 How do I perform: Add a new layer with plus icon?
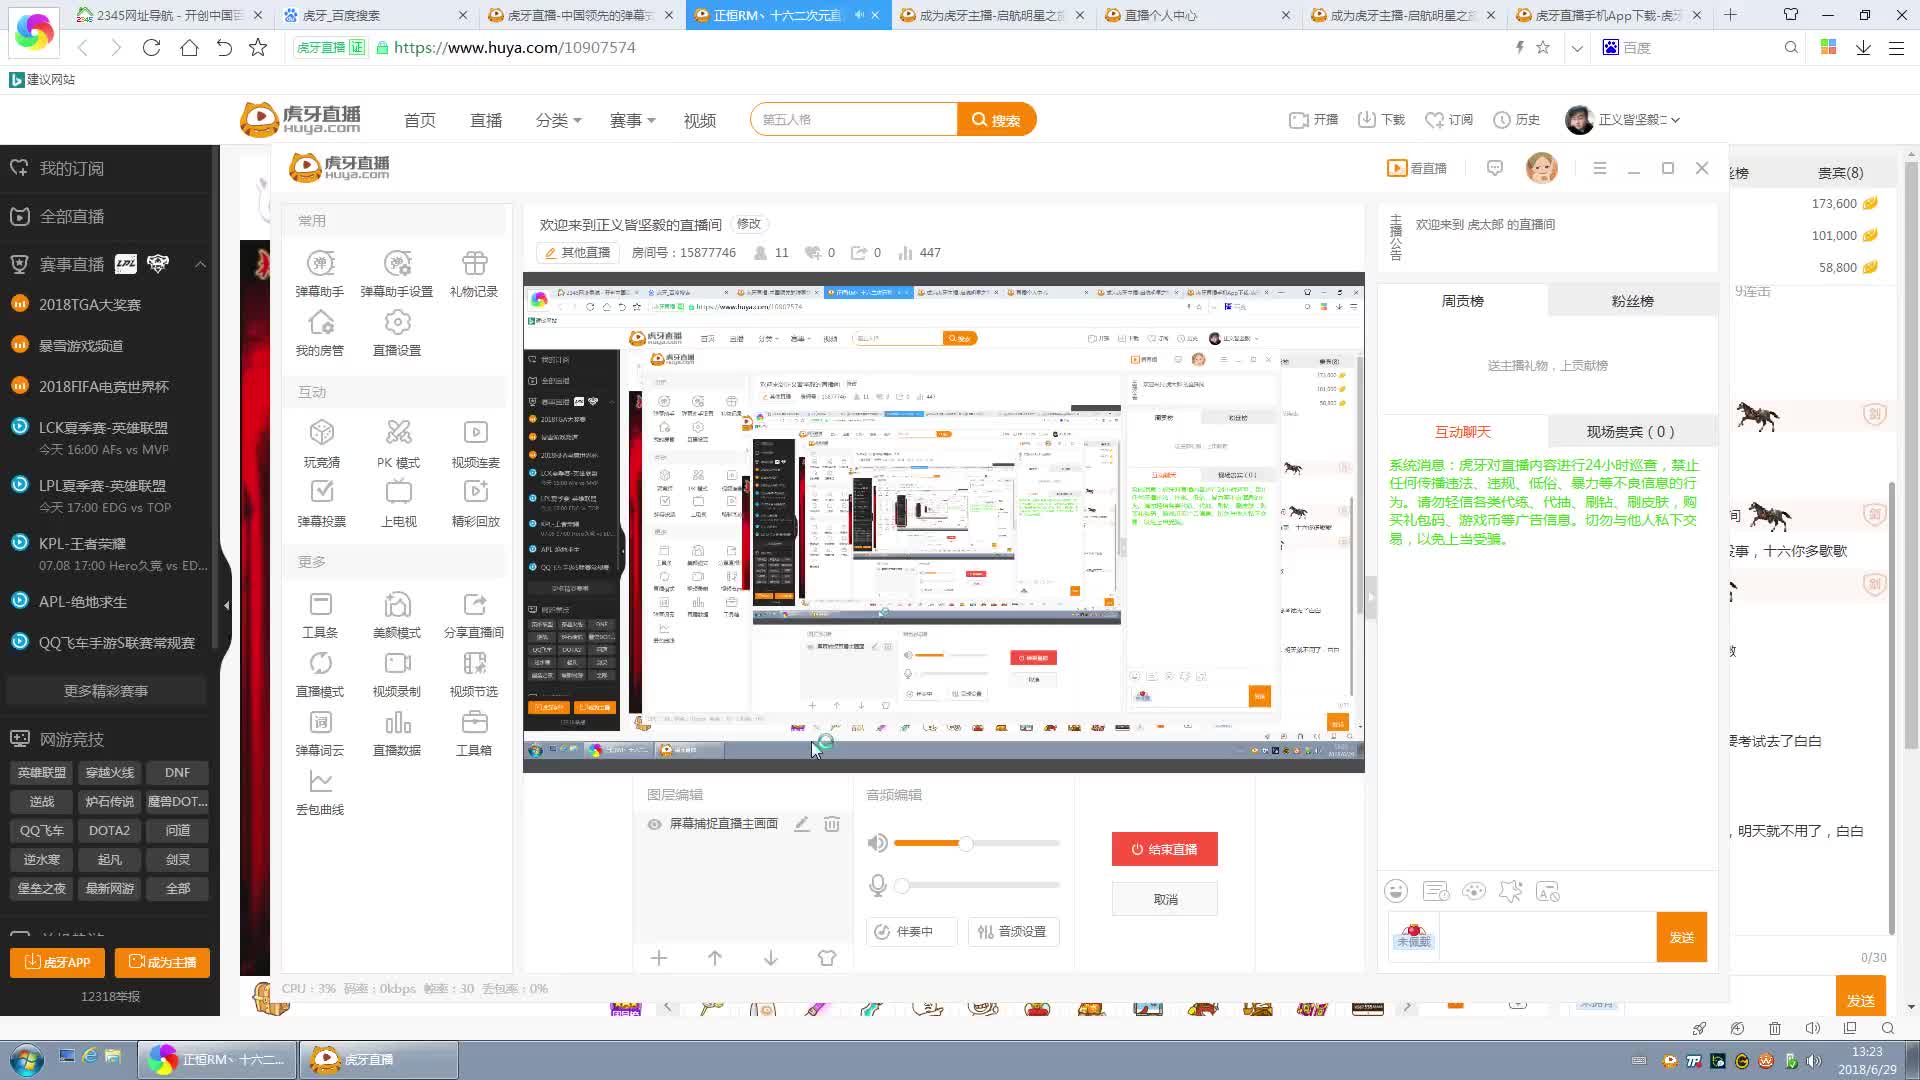click(659, 958)
